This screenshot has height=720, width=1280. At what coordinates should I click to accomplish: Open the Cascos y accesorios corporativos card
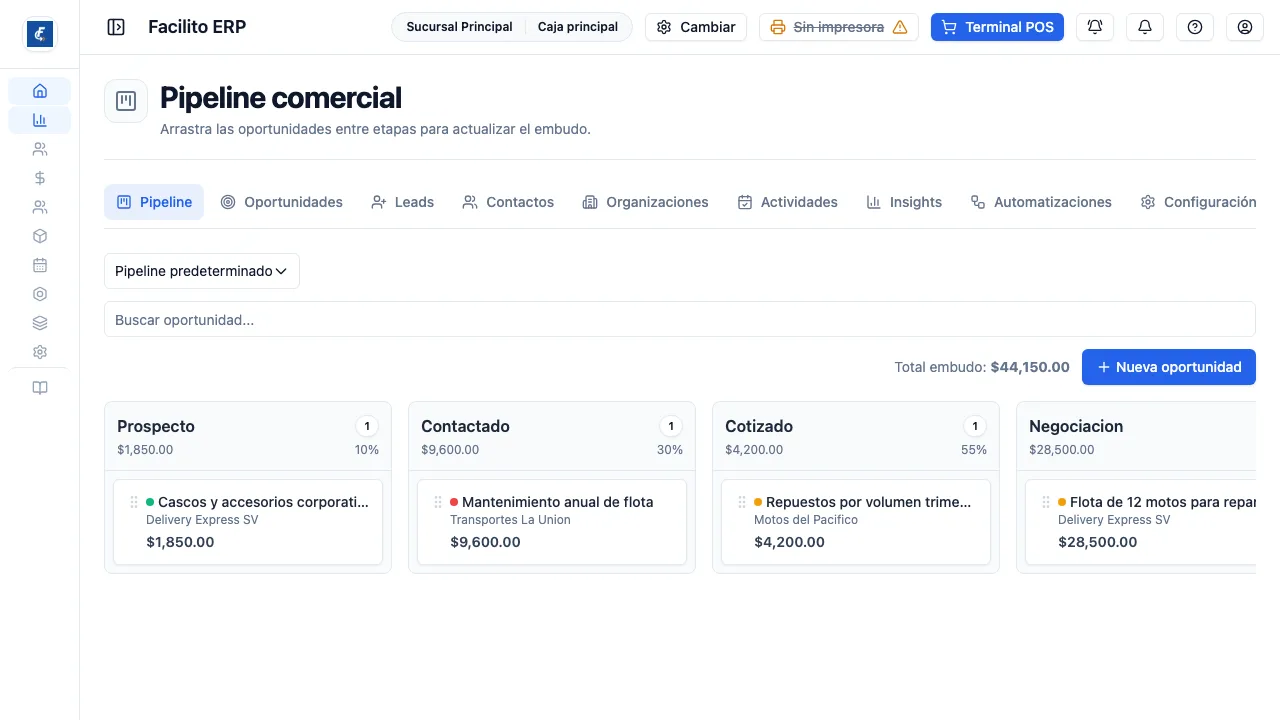248,522
